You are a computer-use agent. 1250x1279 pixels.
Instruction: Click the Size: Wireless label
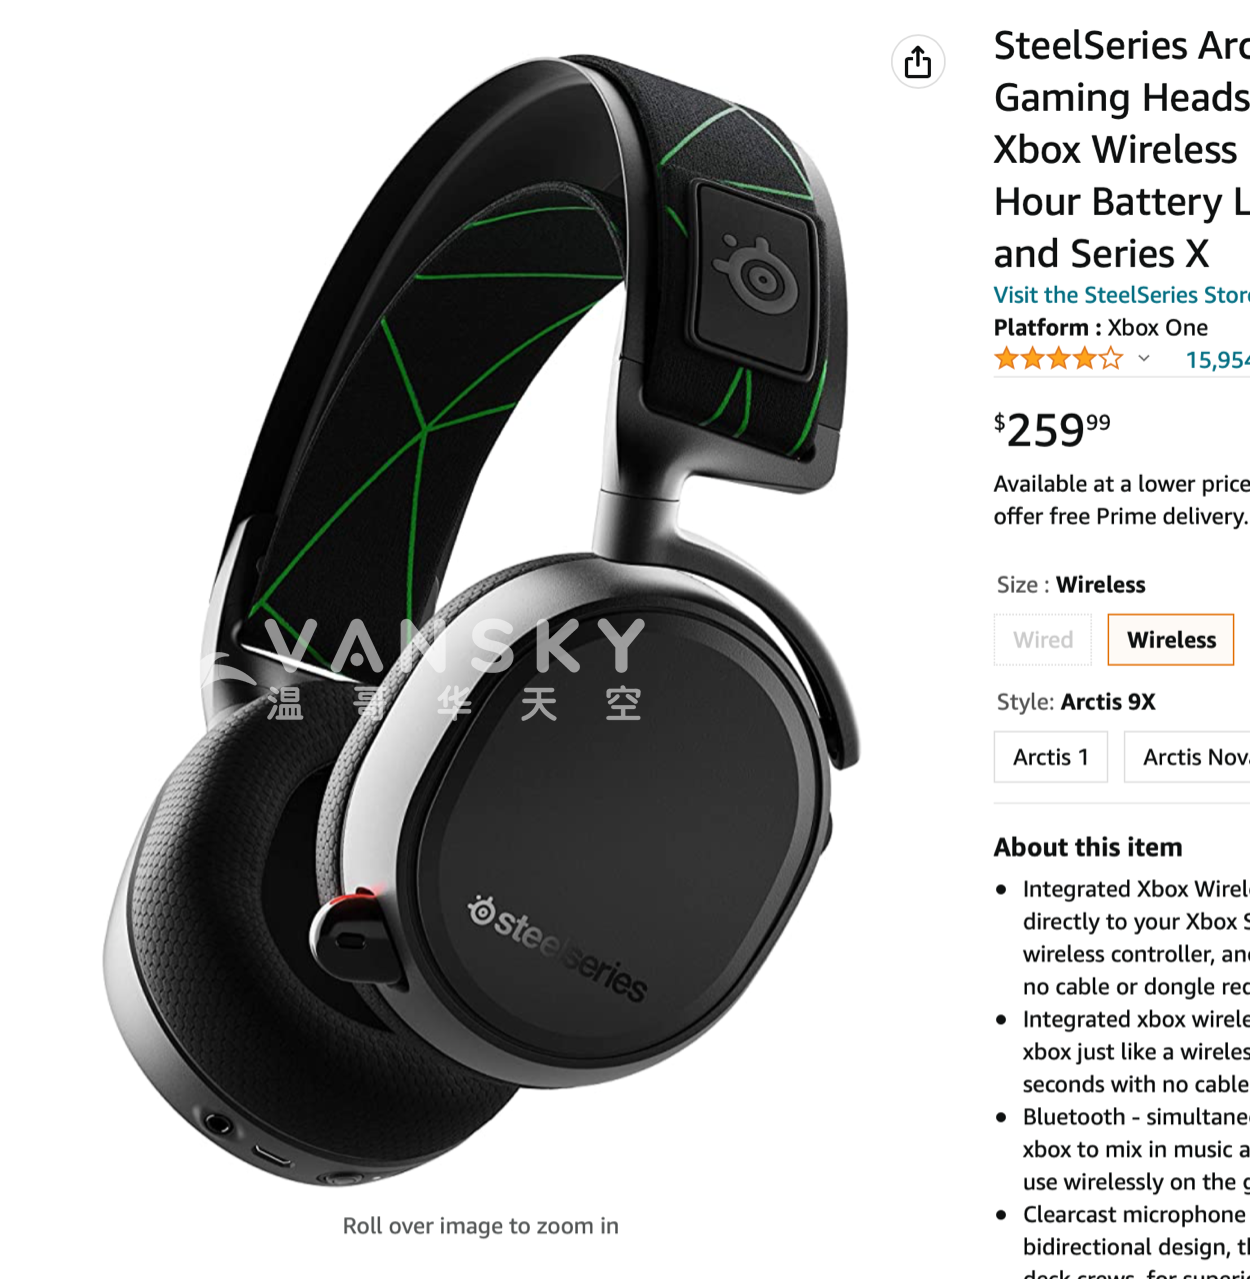pyautogui.click(x=1071, y=584)
